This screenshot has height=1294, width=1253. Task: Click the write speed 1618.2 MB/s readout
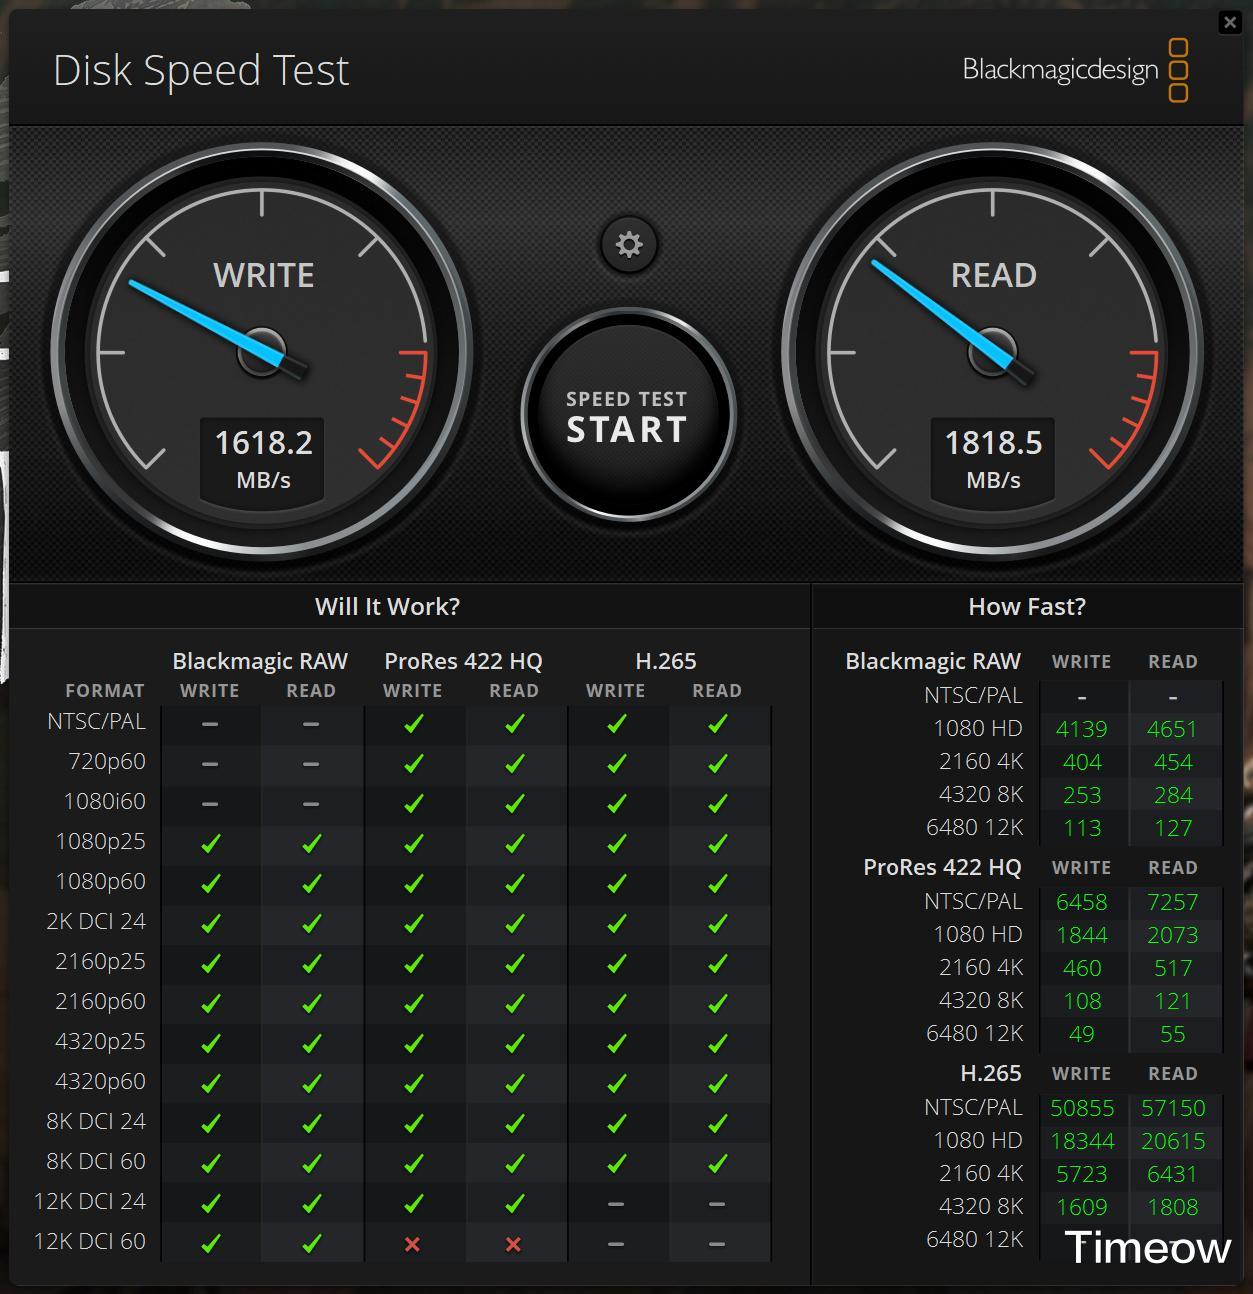click(263, 459)
